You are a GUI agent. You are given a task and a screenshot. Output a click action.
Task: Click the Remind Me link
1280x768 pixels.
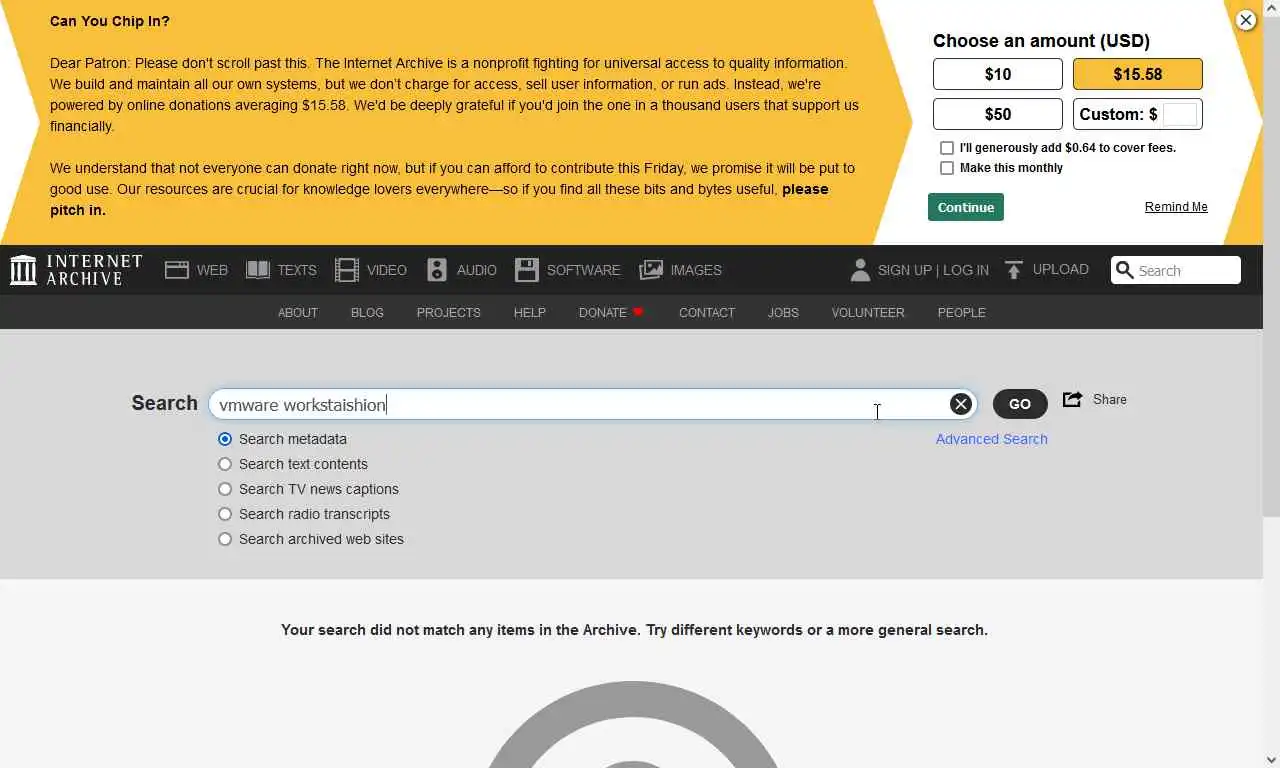[1176, 207]
